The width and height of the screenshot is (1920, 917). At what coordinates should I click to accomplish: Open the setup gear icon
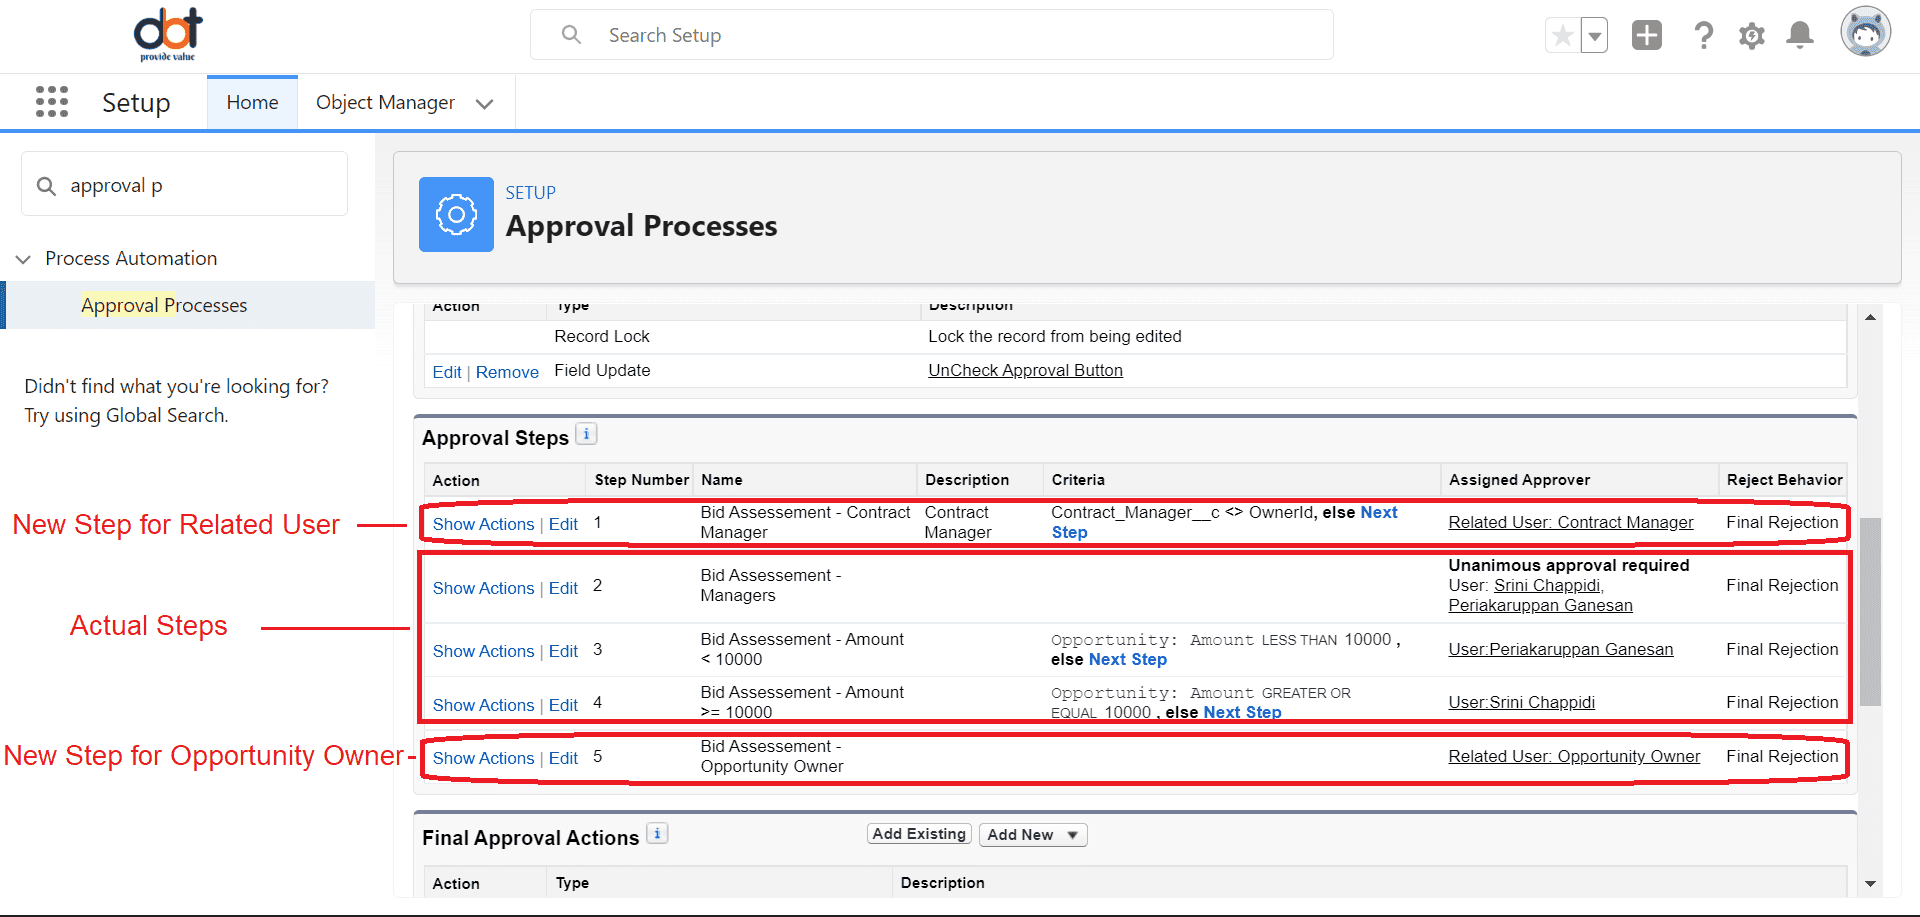coord(1751,36)
